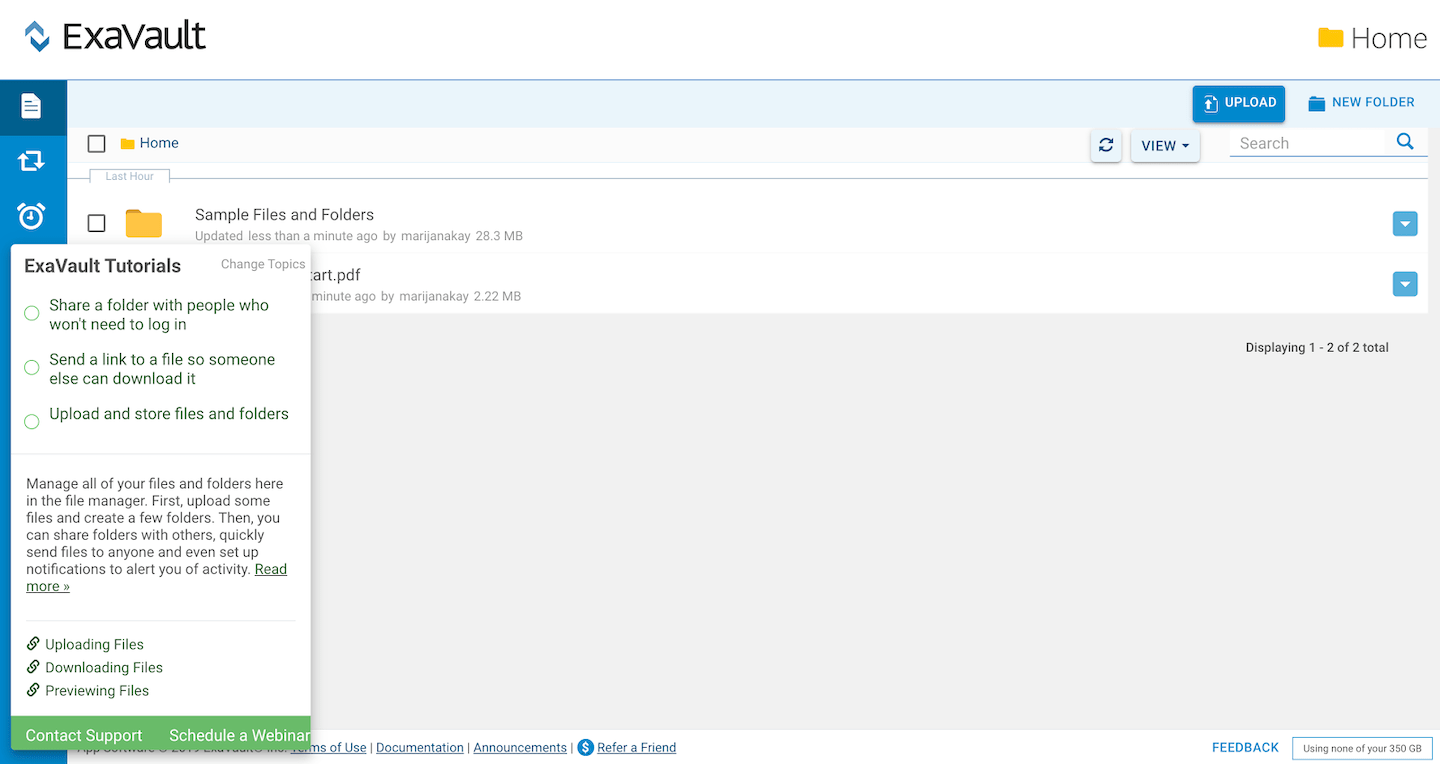Tick the select-all checkbox next to Home
This screenshot has height=764, width=1440.
pos(96,143)
